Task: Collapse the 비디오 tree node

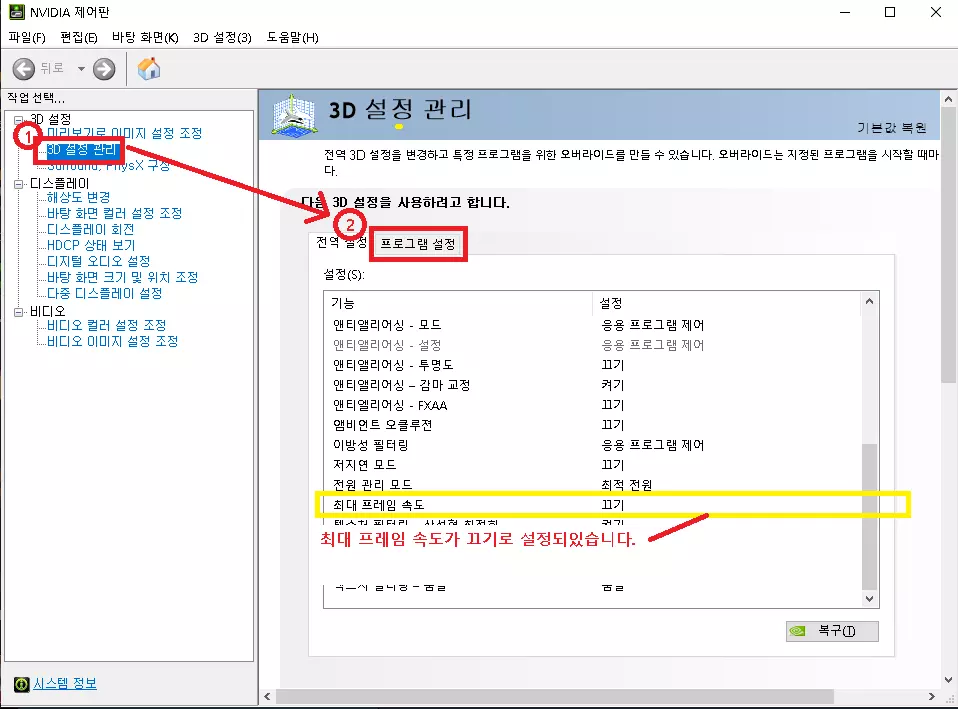Action: pyautogui.click(x=18, y=312)
